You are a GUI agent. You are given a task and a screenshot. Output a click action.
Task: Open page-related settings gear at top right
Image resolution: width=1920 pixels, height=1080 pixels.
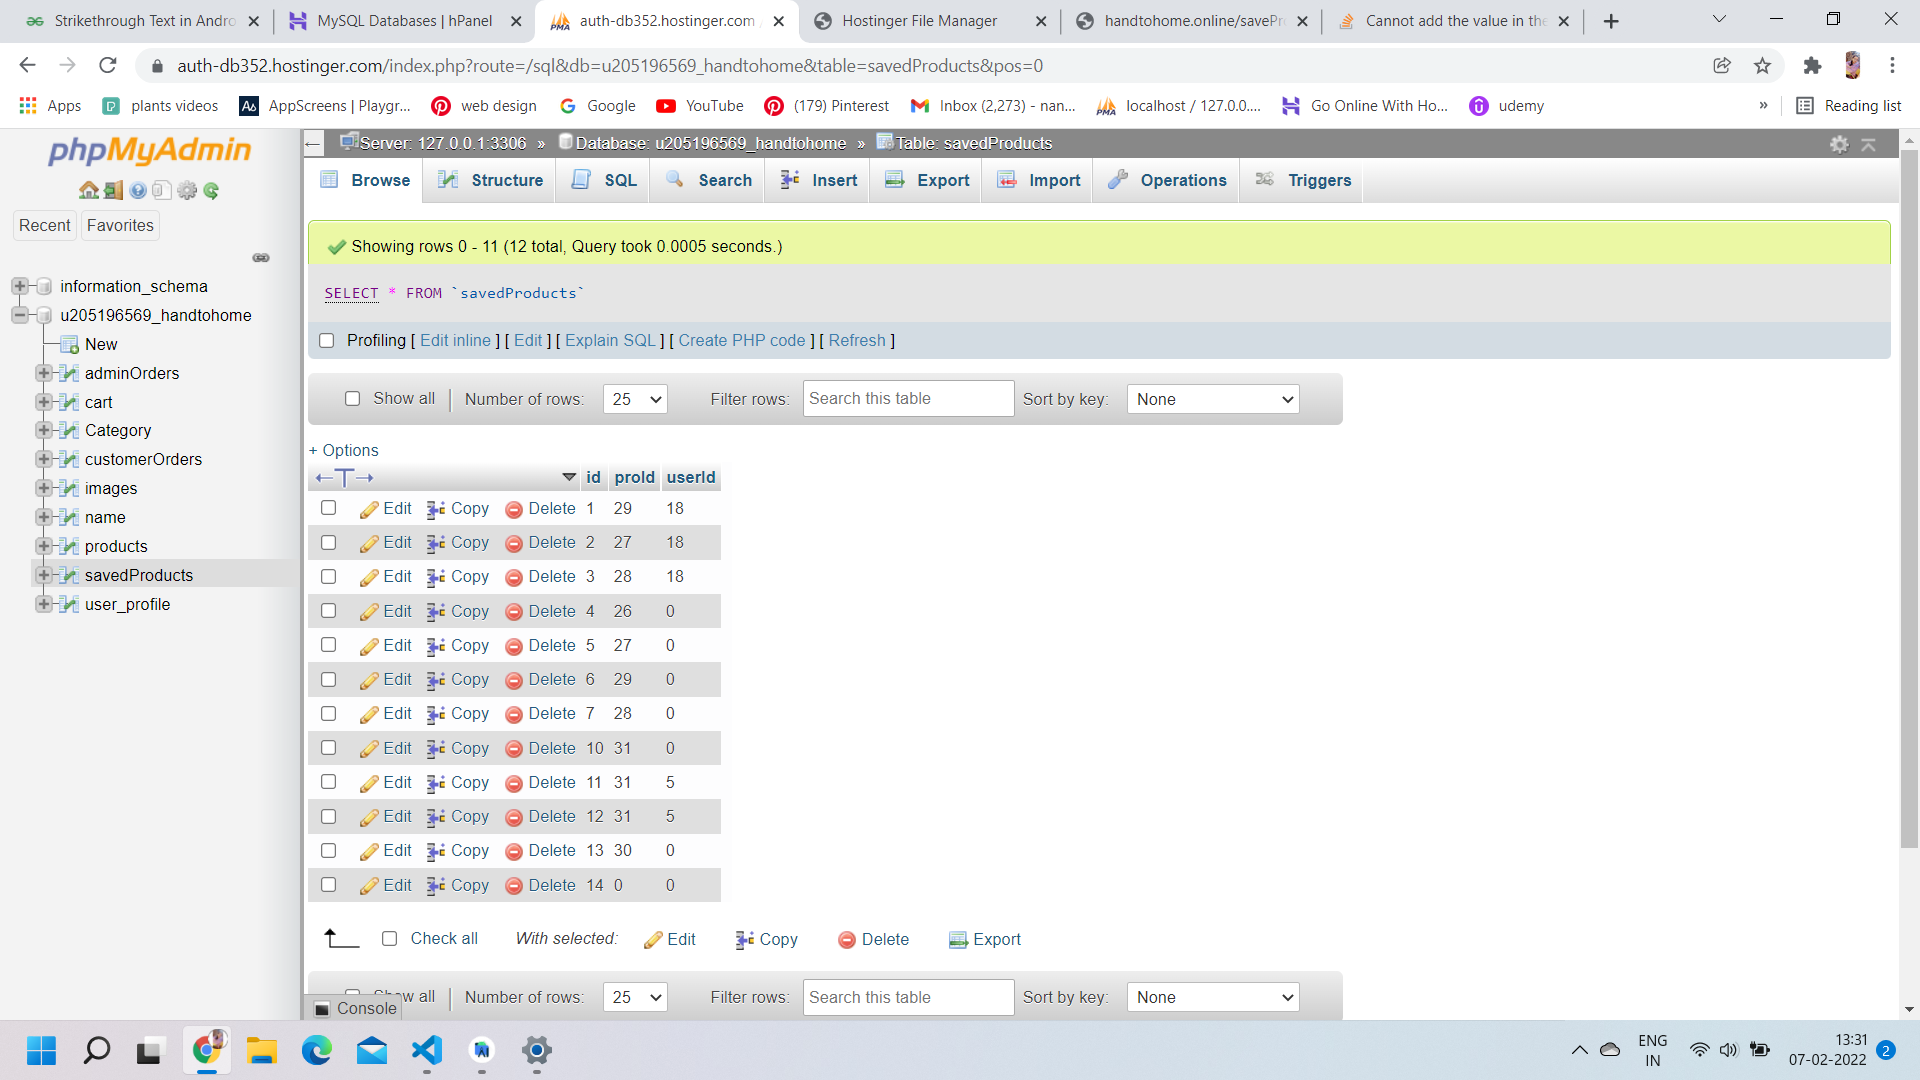point(1839,144)
